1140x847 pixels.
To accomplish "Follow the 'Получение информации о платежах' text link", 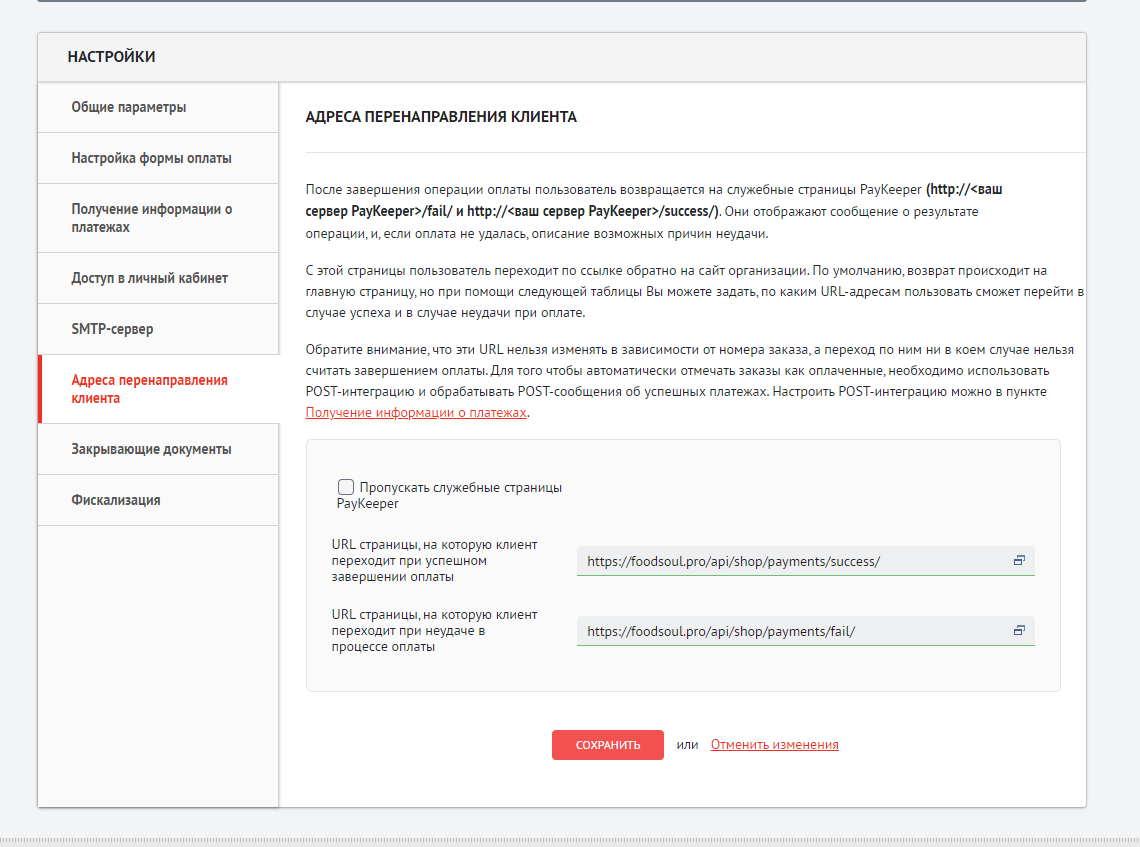I will click(415, 412).
